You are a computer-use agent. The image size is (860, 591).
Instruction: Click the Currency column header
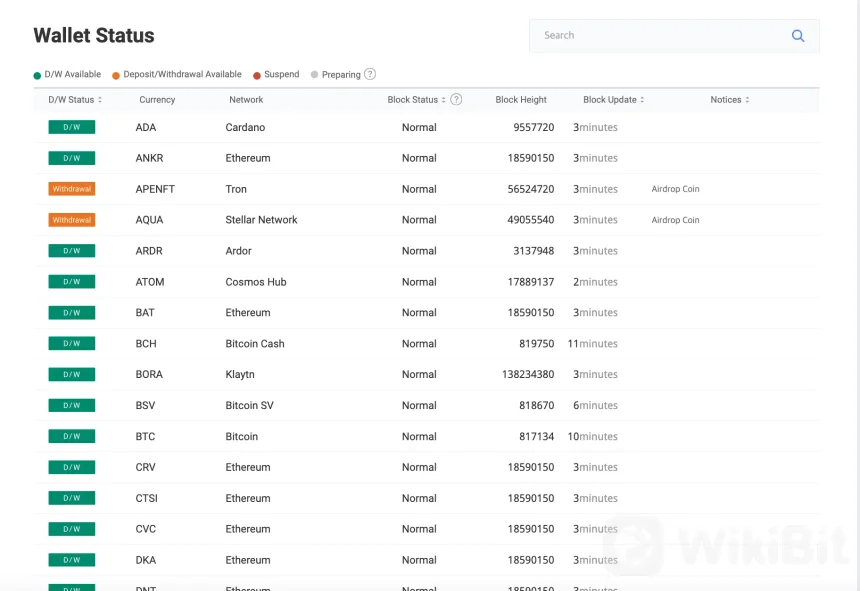pyautogui.click(x=157, y=100)
